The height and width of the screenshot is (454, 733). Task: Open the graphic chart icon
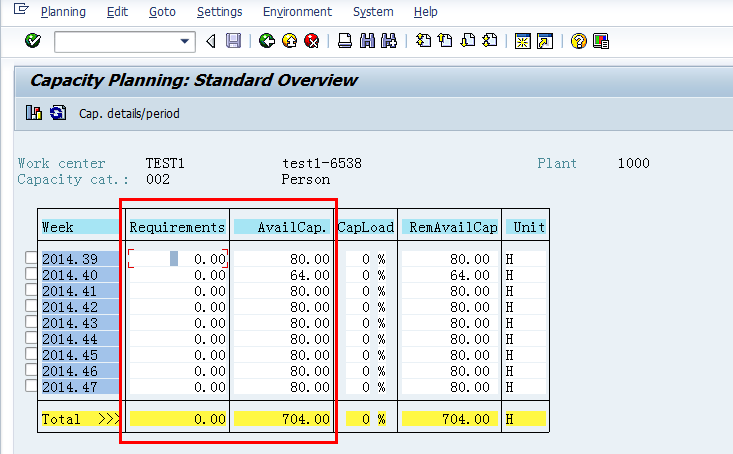click(x=34, y=113)
